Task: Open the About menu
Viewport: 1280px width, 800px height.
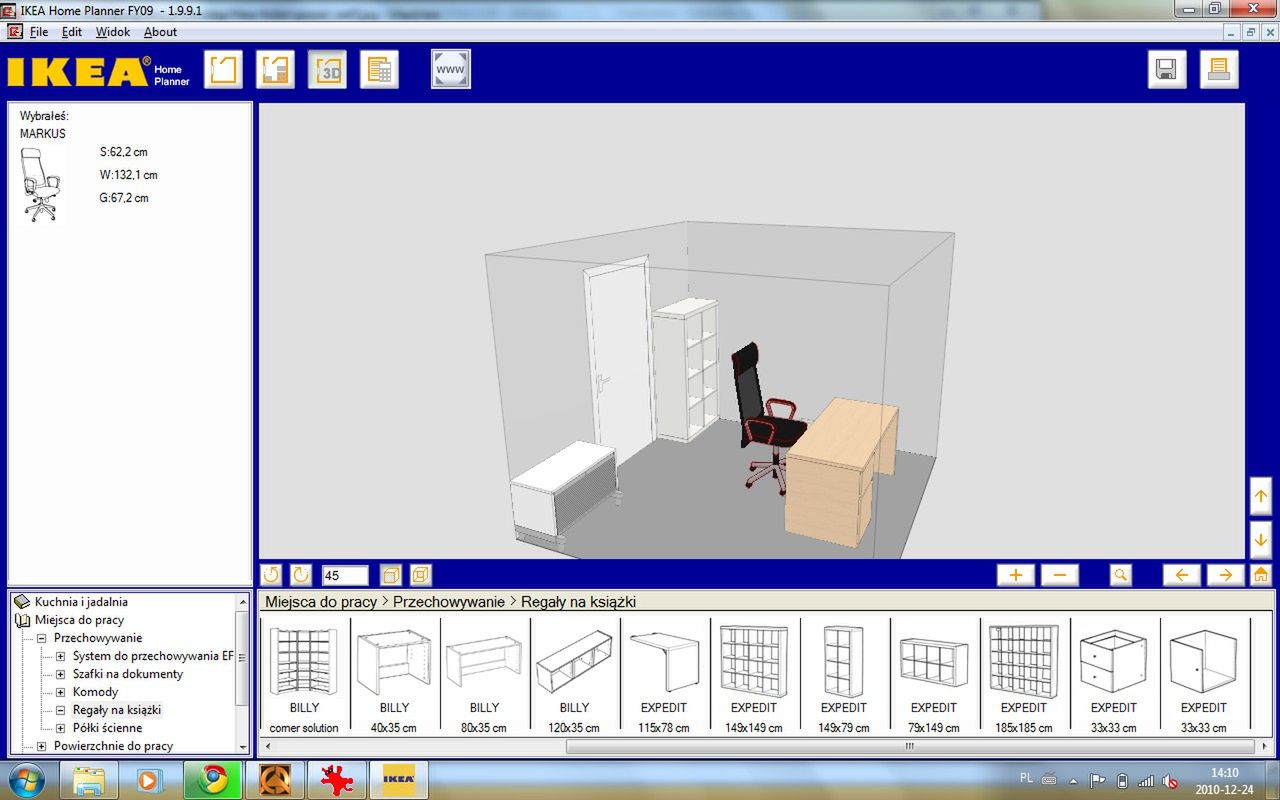Action: coord(160,32)
